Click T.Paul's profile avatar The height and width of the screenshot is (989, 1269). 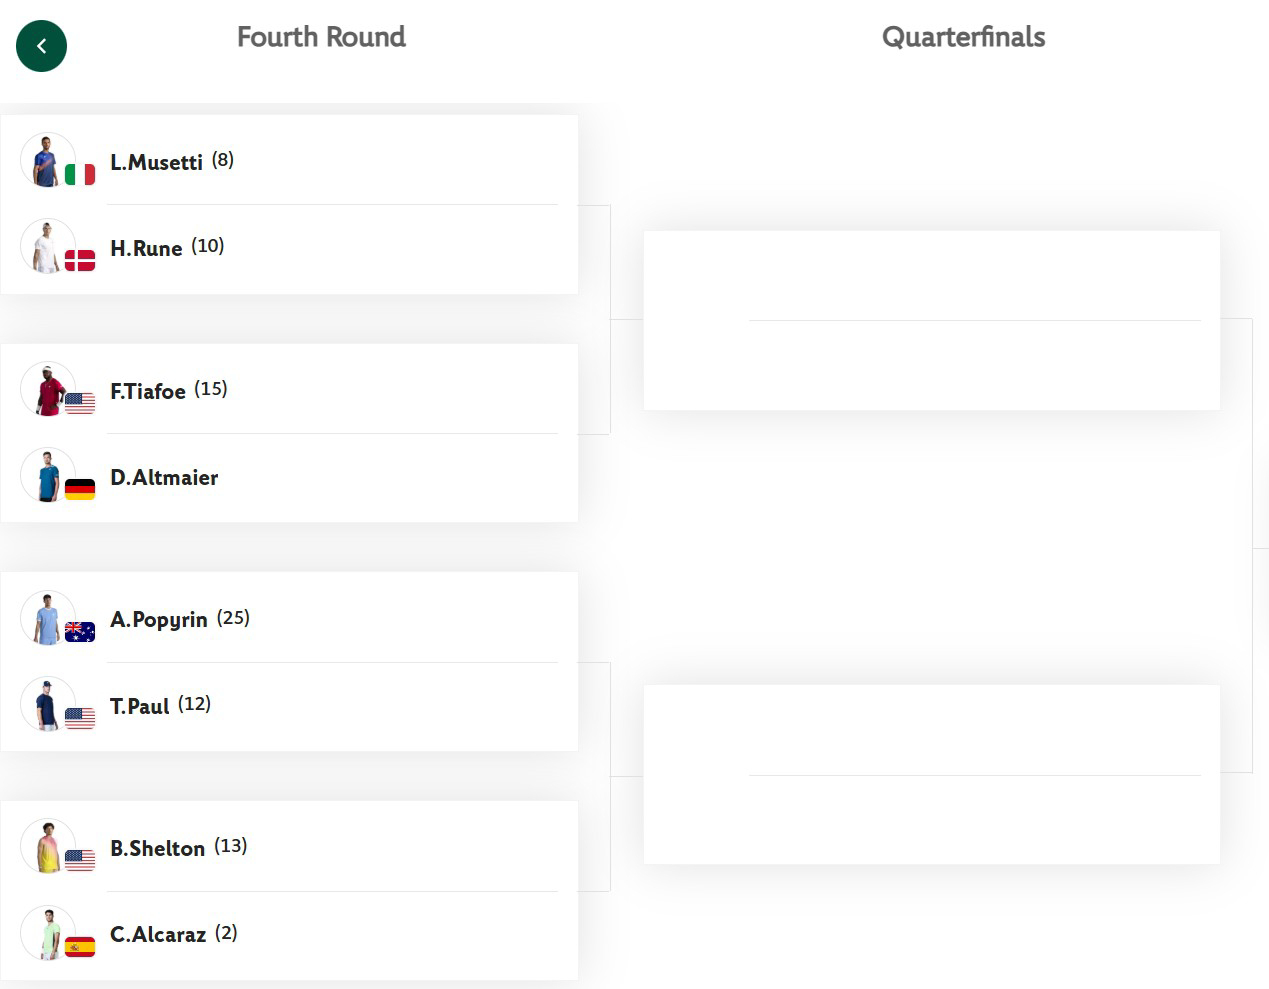[x=47, y=704]
